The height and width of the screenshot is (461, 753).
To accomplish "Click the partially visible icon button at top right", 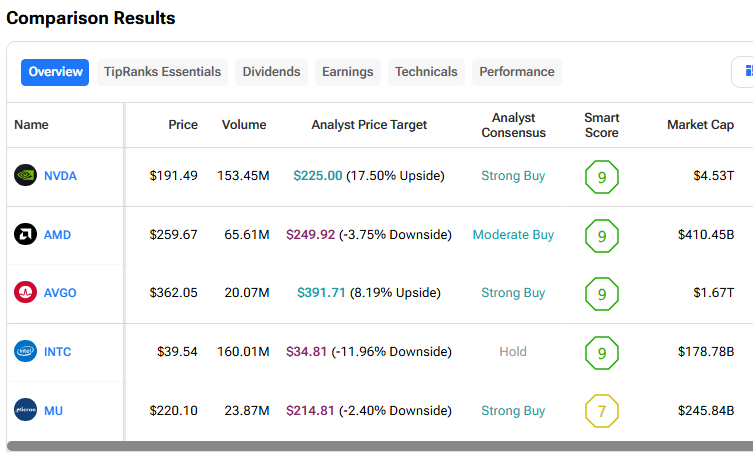I will (744, 72).
